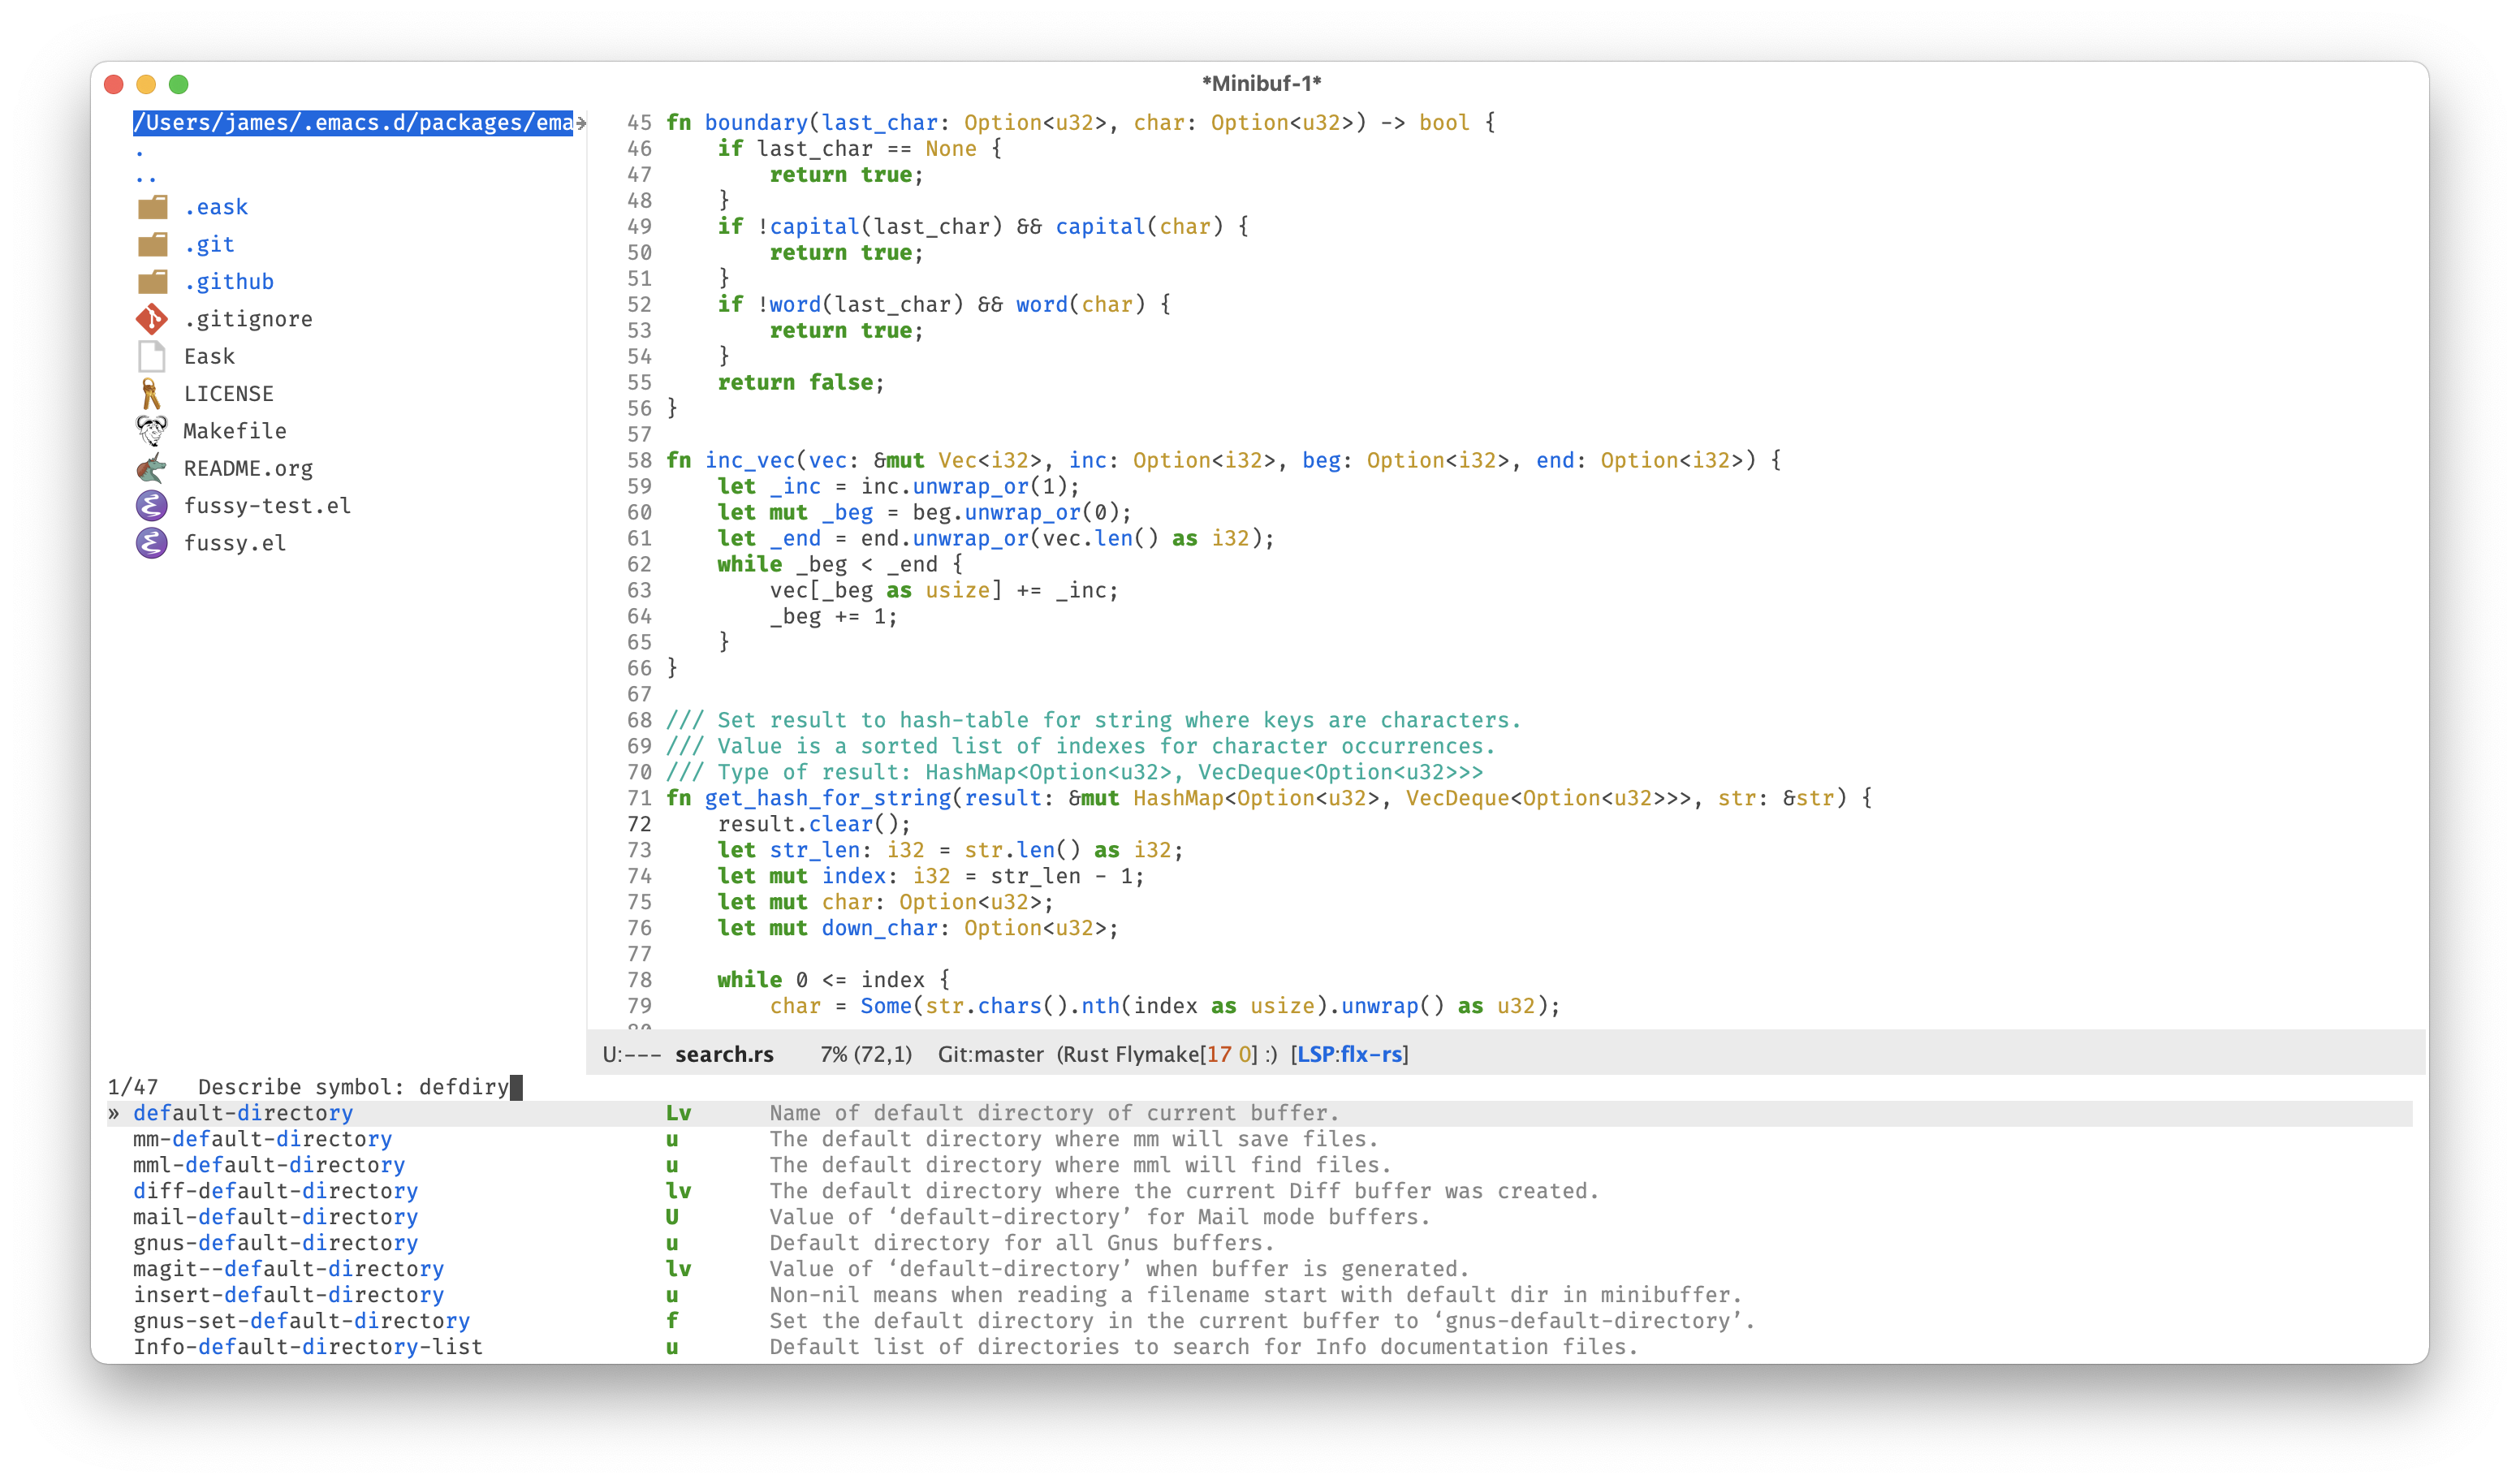Image resolution: width=2520 pixels, height=1484 pixels.
Task: Pick the Info-default-directory-list completion candidate
Action: click(x=308, y=1347)
